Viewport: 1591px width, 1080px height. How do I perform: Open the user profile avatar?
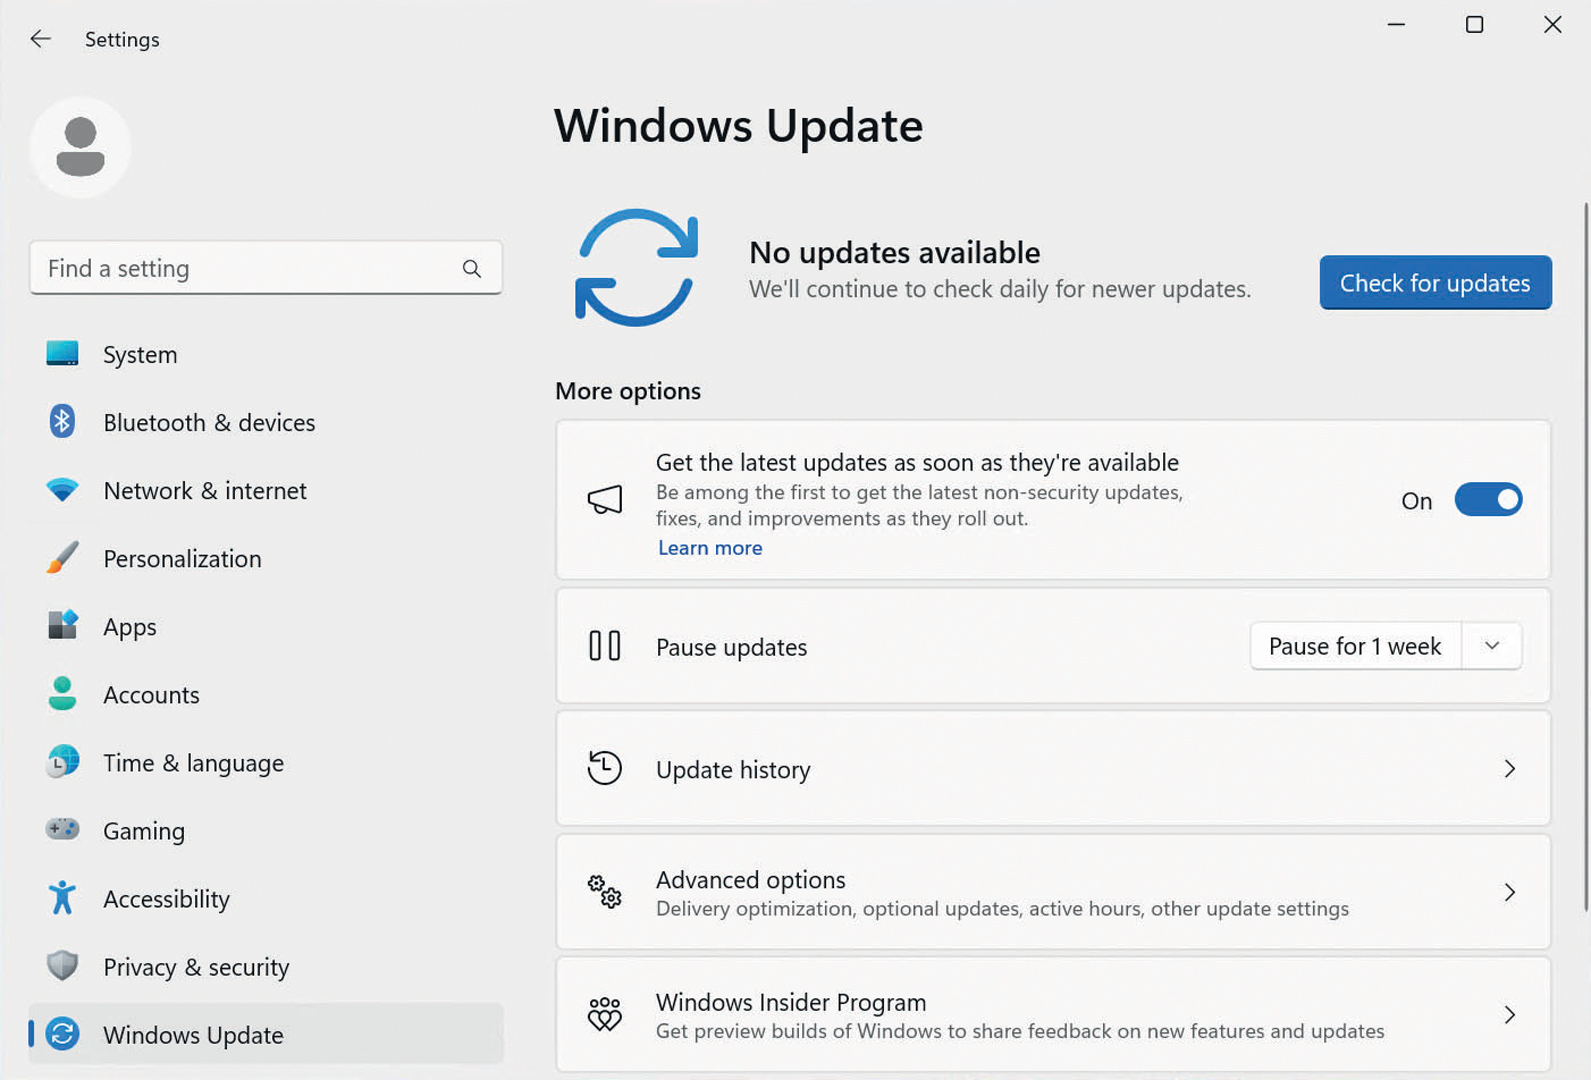[80, 147]
